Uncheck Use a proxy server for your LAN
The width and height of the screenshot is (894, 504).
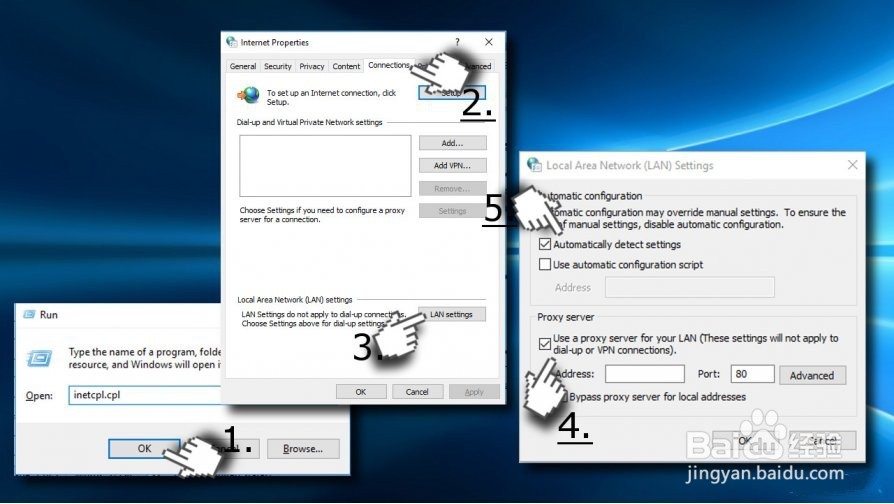(x=544, y=344)
